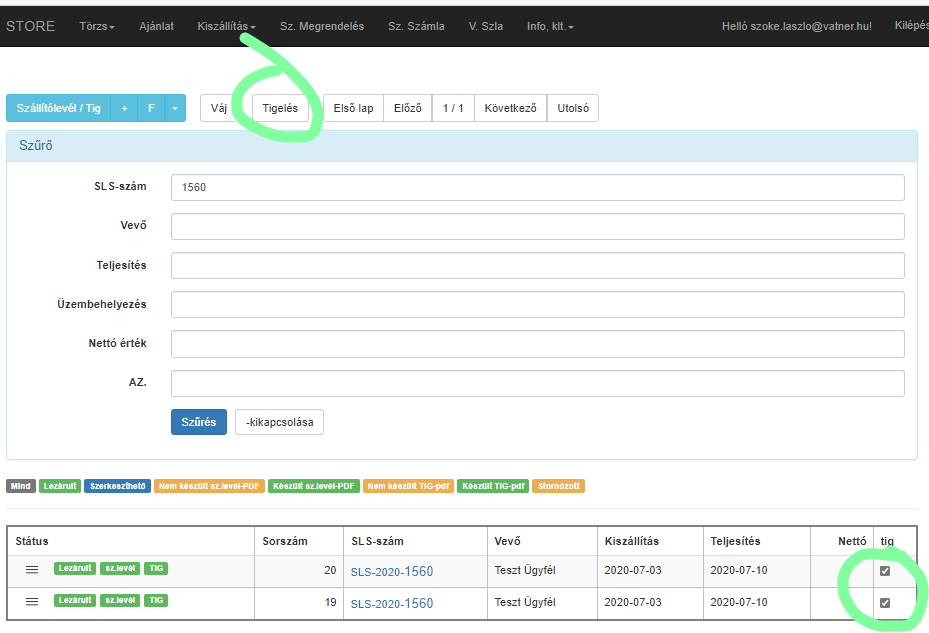Screen dimensions: 929x633
Task: Open caret dropdown next to F button
Action: click(x=175, y=108)
